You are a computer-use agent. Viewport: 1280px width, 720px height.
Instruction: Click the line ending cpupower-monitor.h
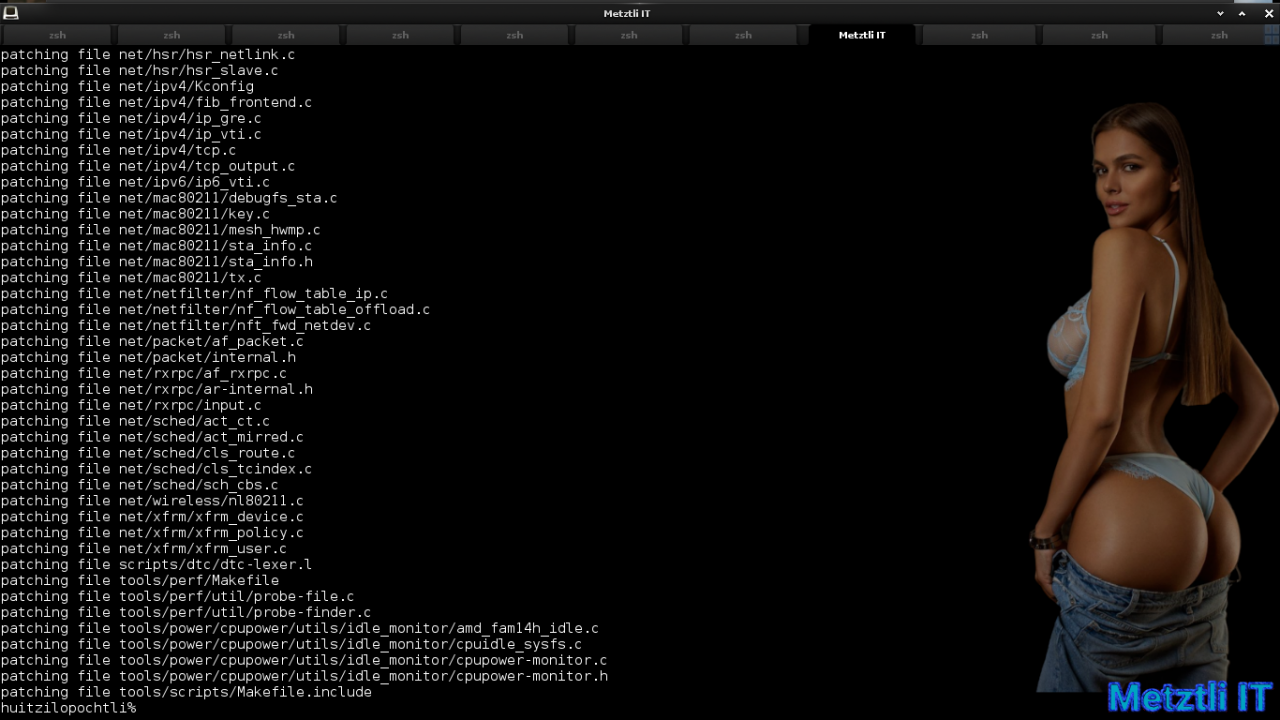(304, 678)
